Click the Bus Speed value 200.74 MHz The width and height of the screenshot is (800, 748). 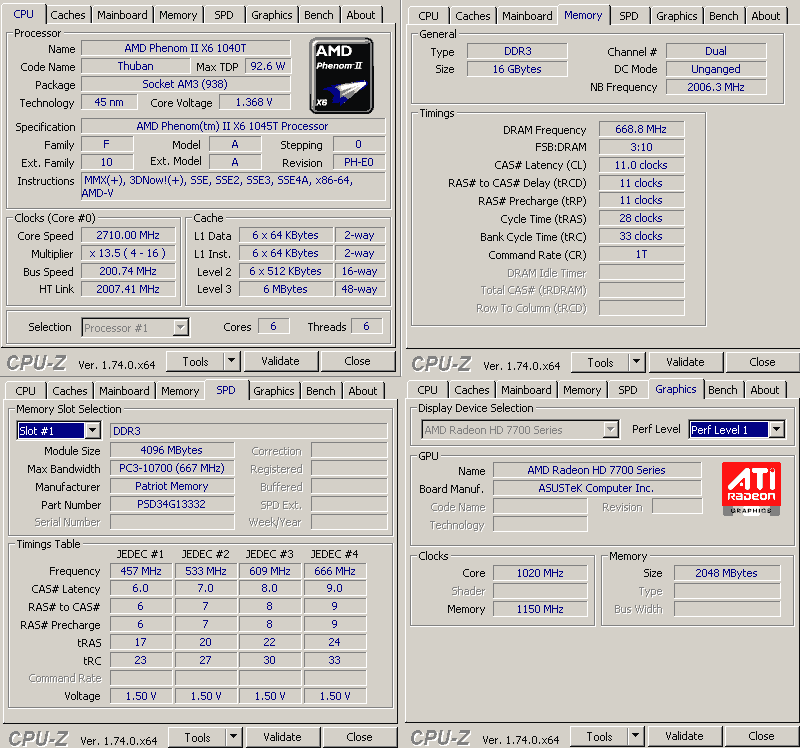click(128, 271)
